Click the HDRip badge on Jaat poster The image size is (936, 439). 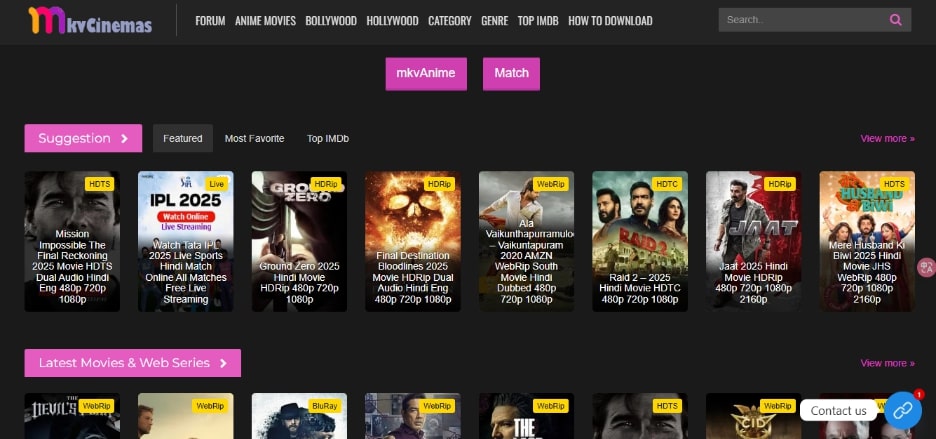[780, 184]
